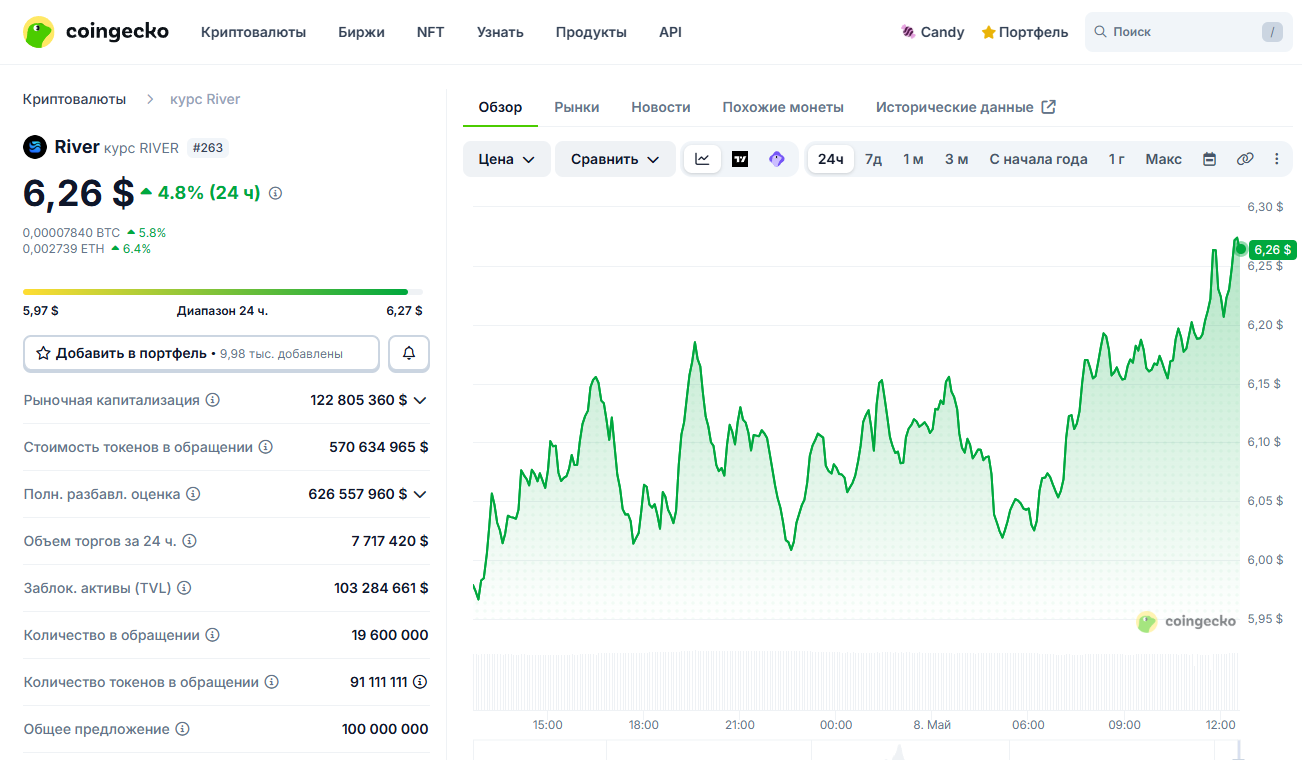Click the 122 805 360 $ market cap value
1302x760 pixels.
tap(359, 400)
